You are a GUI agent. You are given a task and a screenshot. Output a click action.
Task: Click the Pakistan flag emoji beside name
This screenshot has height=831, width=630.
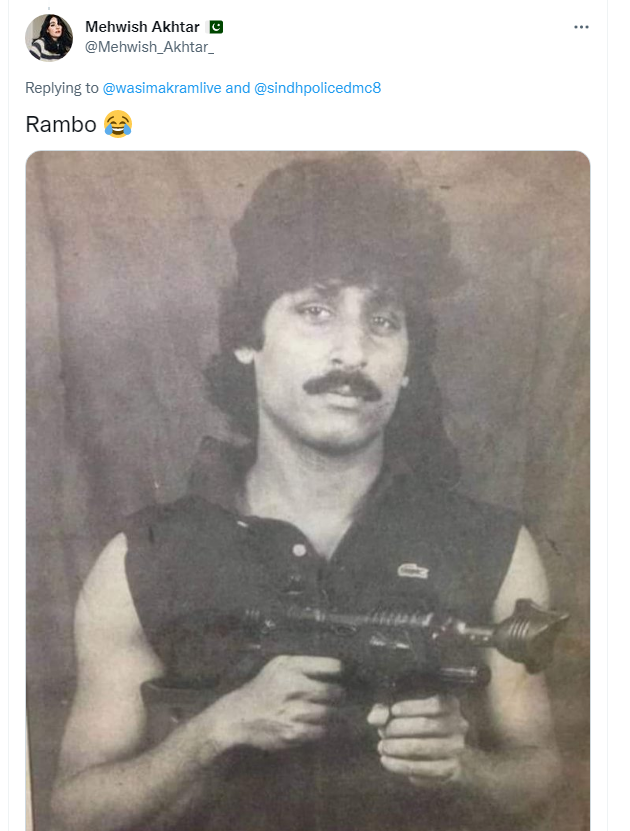point(216,27)
